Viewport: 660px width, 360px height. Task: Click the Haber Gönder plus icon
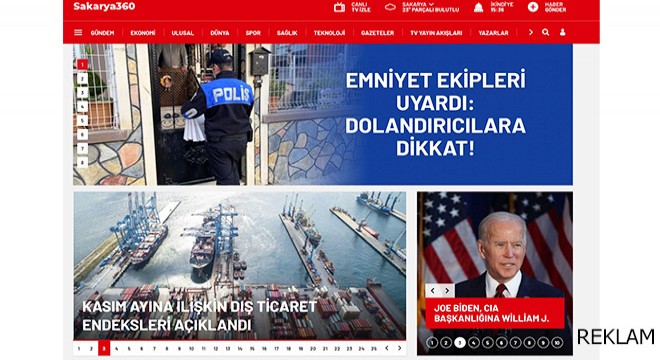533,7
